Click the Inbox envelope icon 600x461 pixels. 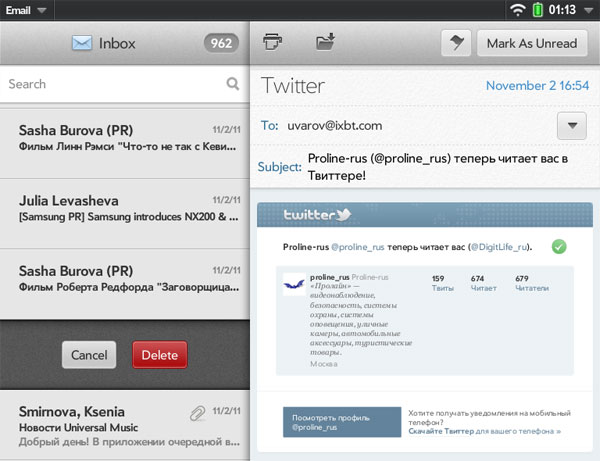[82, 43]
